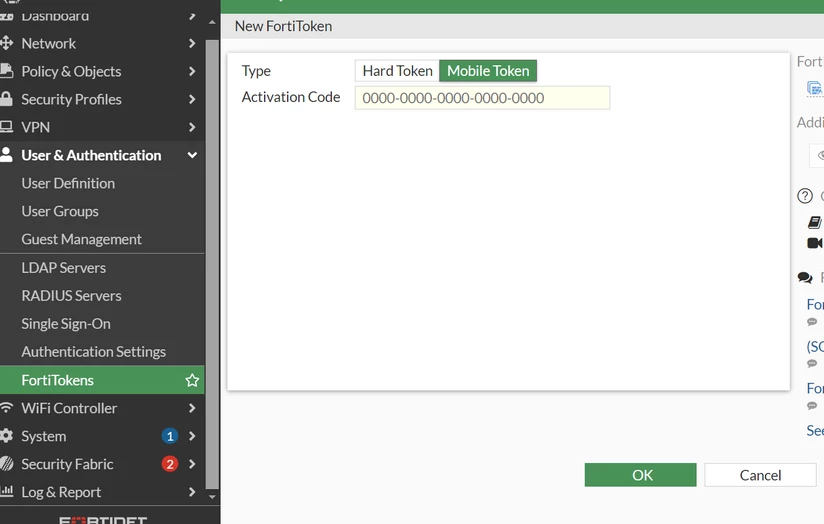This screenshot has height=524, width=824.
Task: Click the Log & Report chart icon
Action: (x=6, y=491)
